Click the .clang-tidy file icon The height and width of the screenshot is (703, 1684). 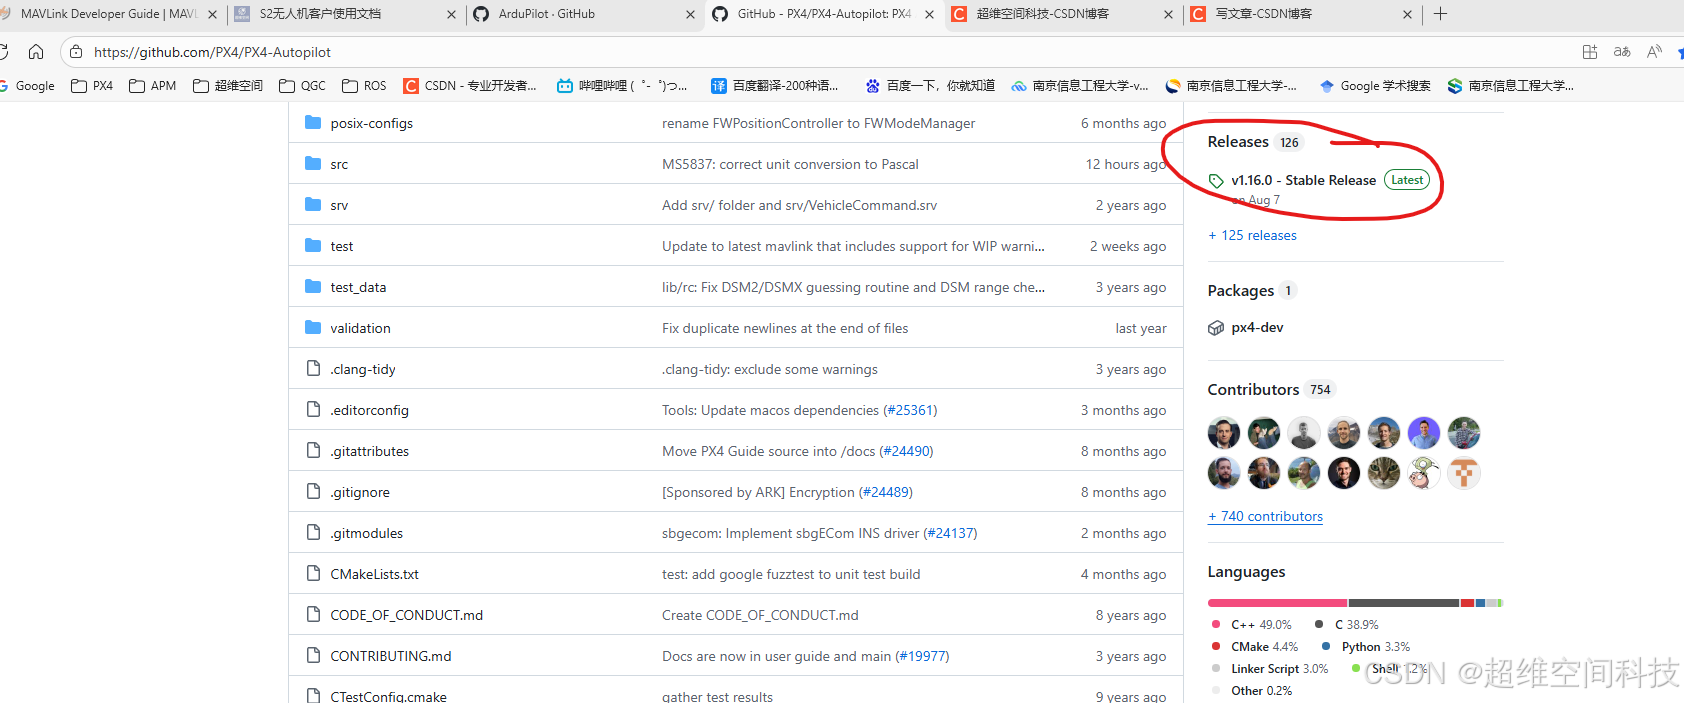(313, 369)
